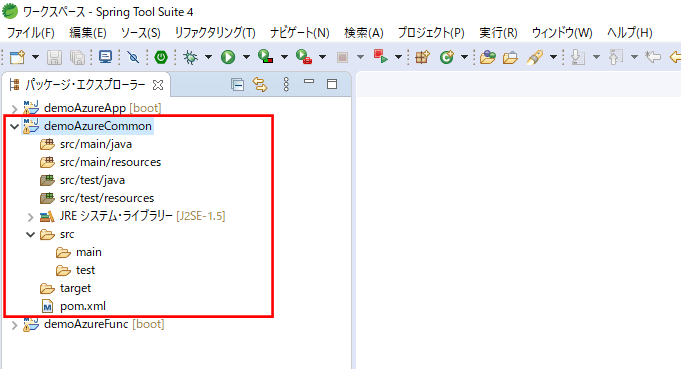
Task: Open the Package Explorer view menu dots
Action: 286,85
